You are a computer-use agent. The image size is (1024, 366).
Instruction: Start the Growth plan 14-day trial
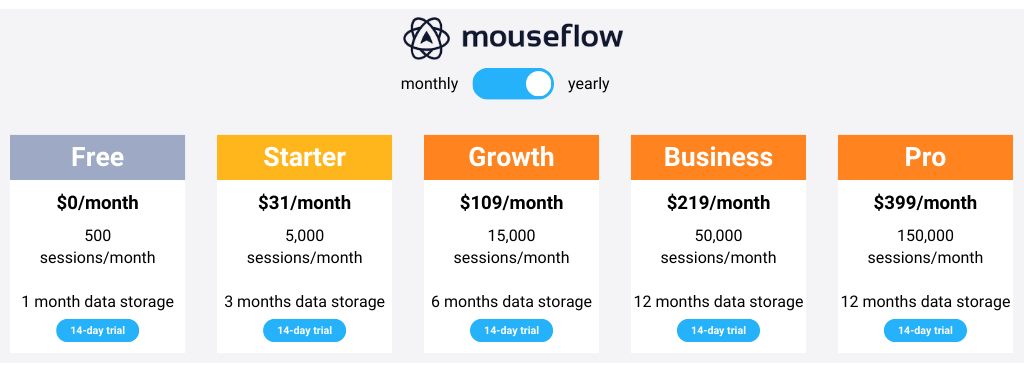tap(511, 331)
